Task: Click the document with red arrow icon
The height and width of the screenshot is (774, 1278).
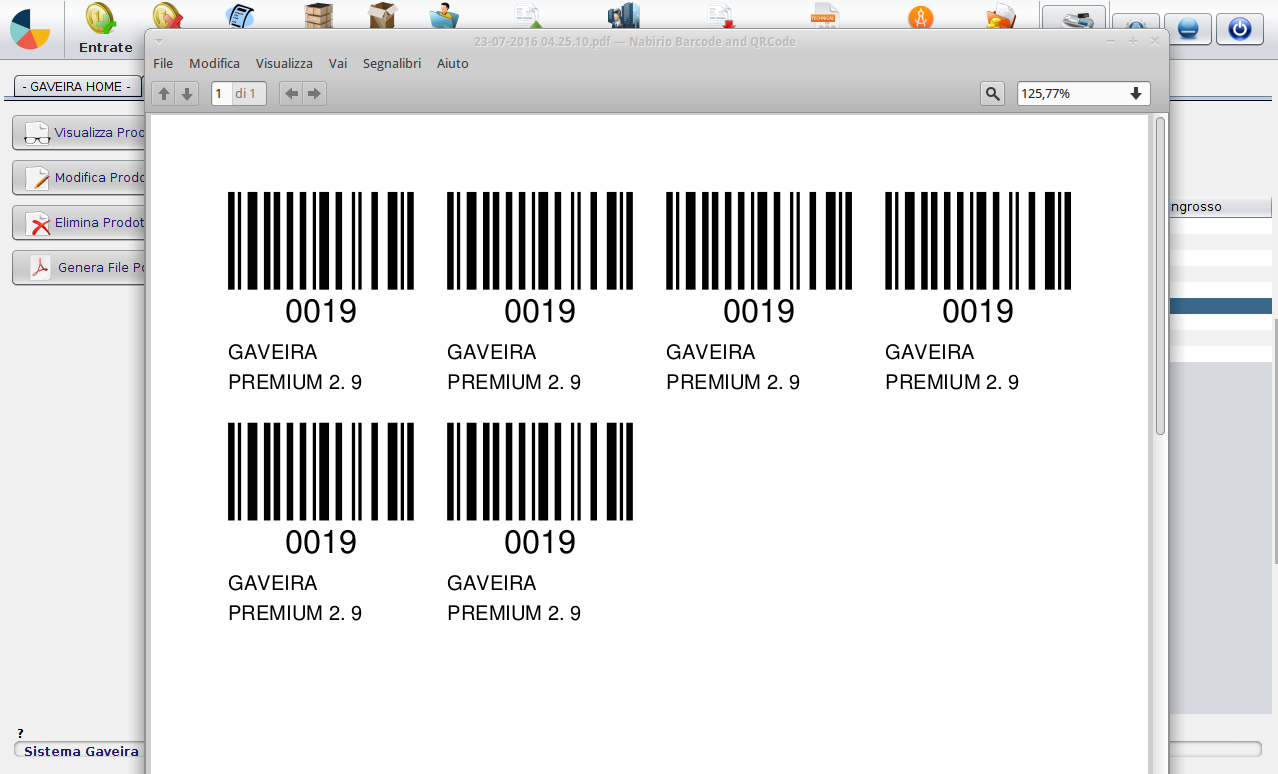Action: [x=720, y=16]
